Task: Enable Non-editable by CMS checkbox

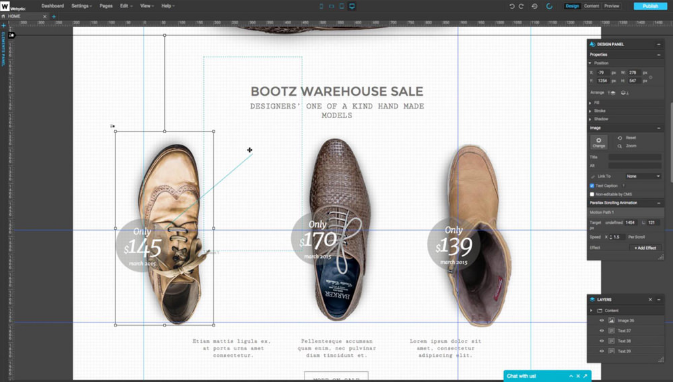Action: click(592, 194)
